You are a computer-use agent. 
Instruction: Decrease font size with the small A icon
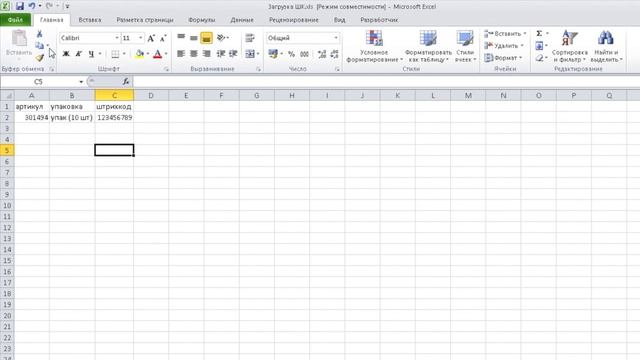pos(163,38)
